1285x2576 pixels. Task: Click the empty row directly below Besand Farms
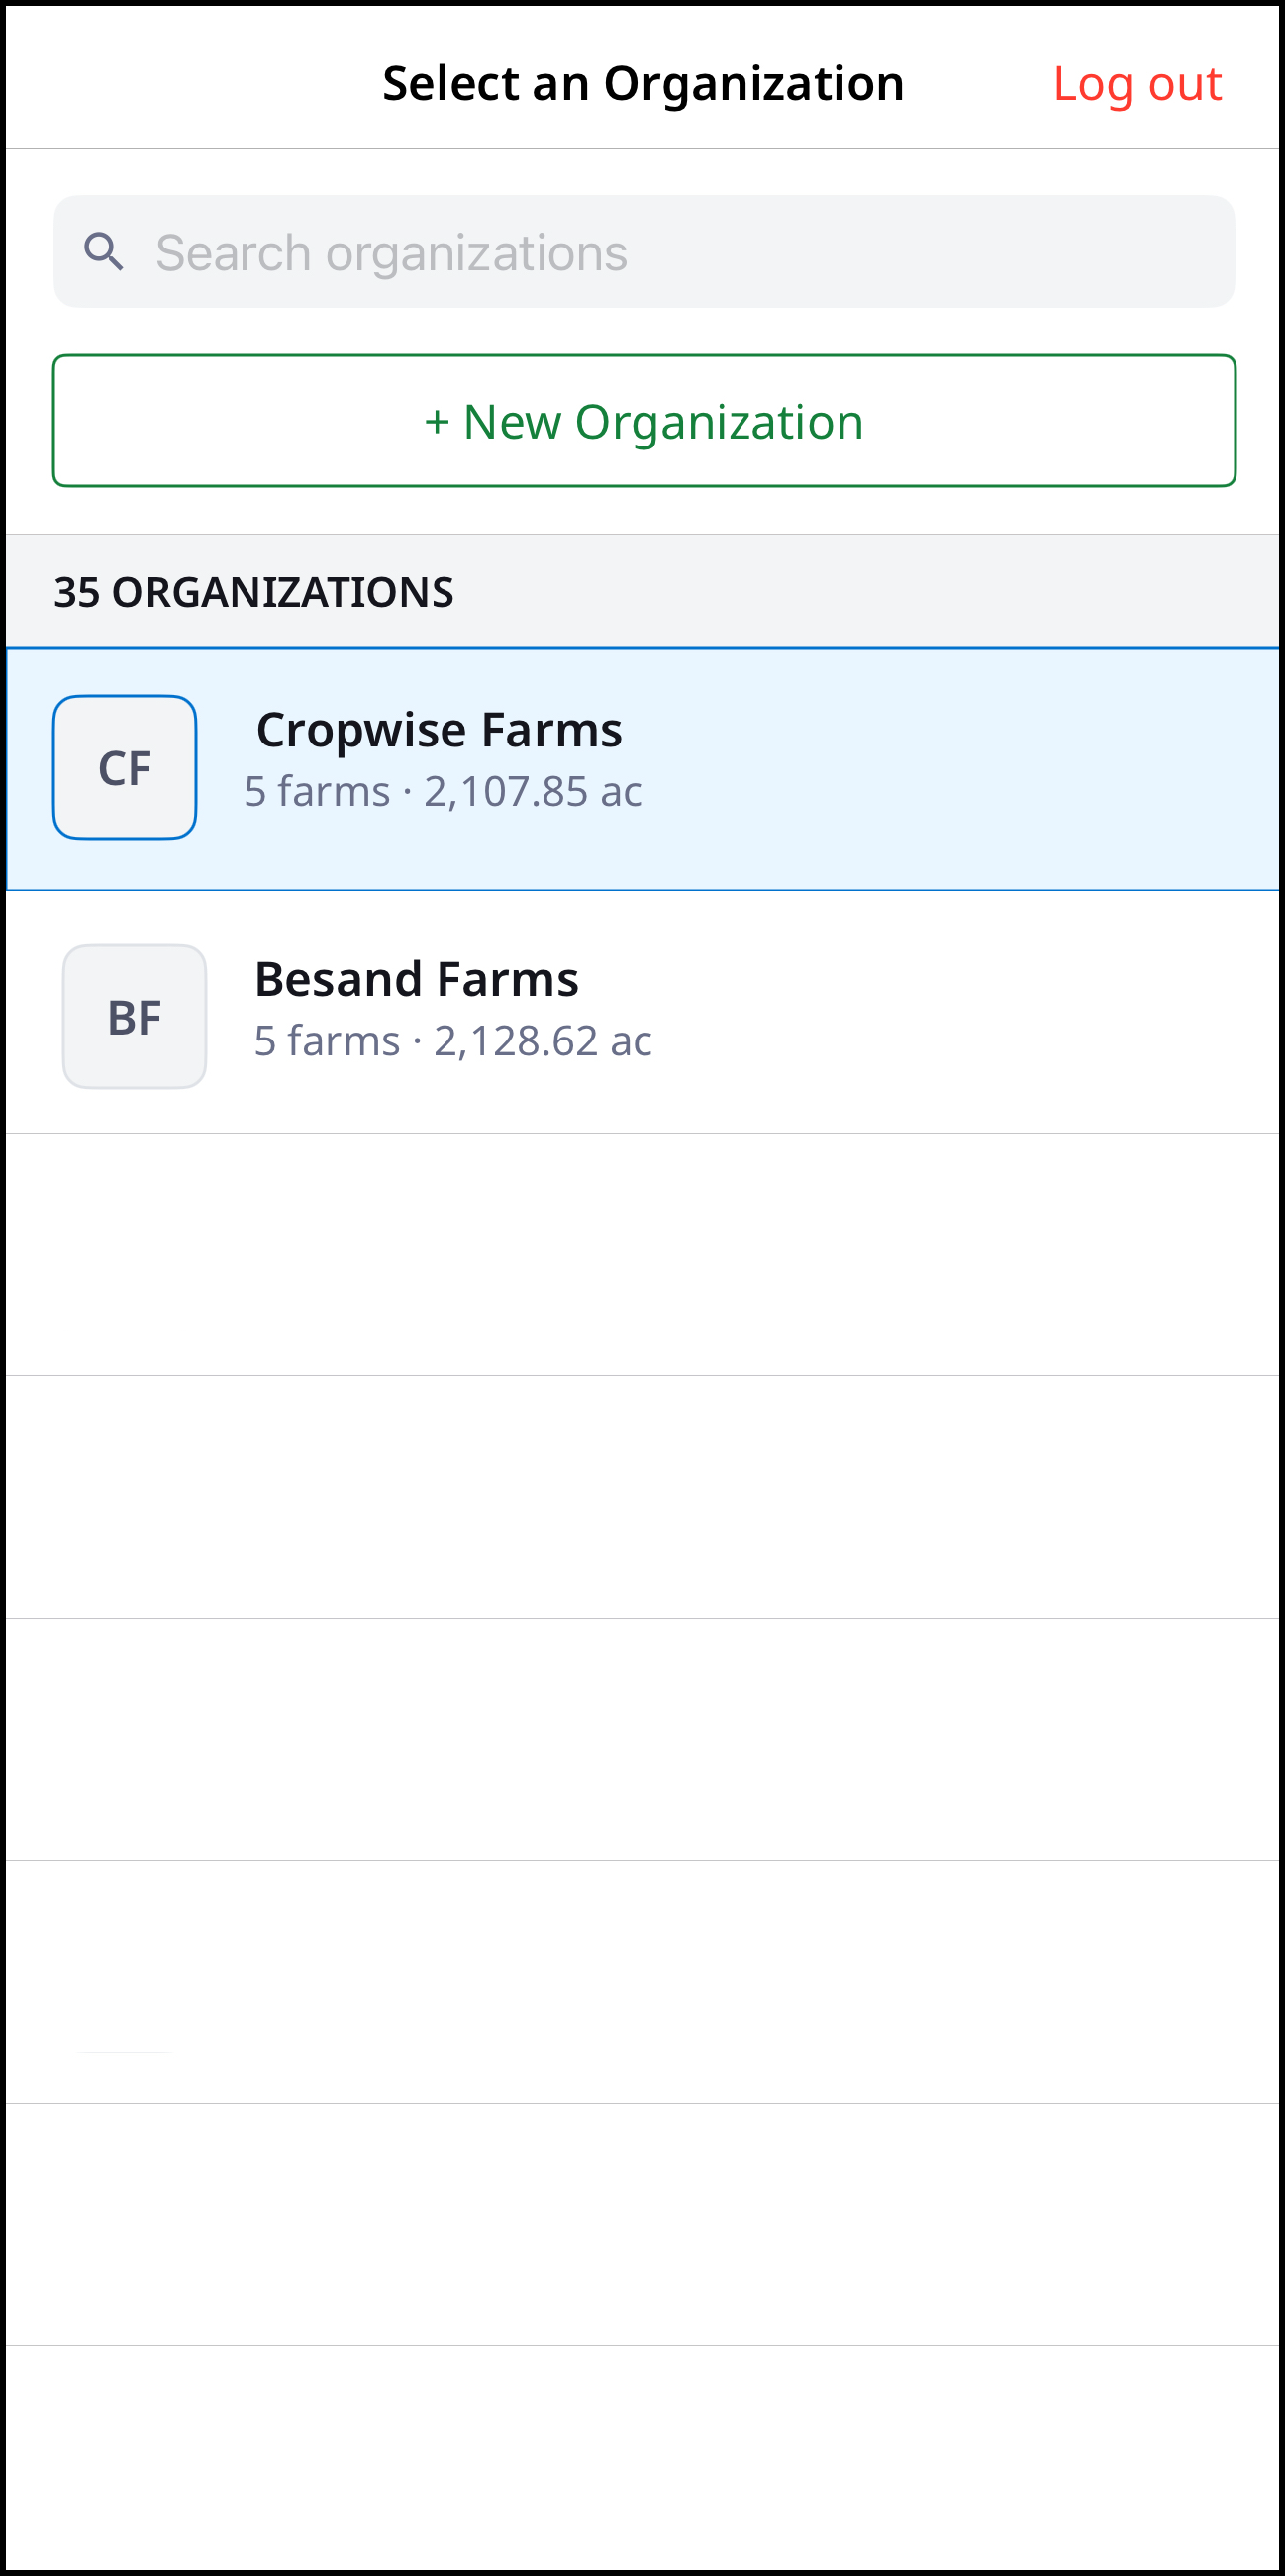click(x=644, y=1254)
